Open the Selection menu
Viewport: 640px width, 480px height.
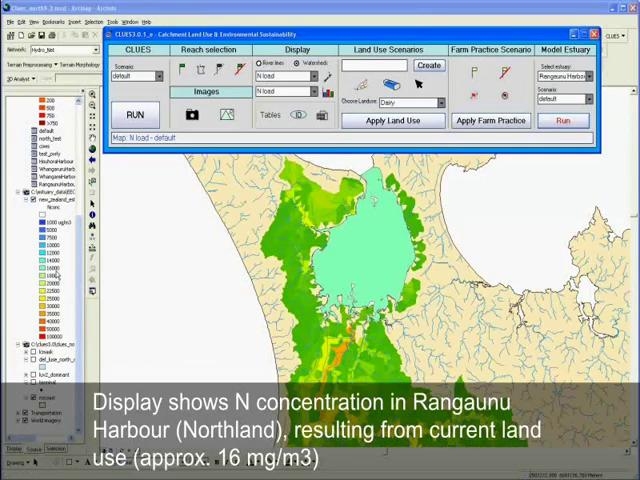pos(93,21)
